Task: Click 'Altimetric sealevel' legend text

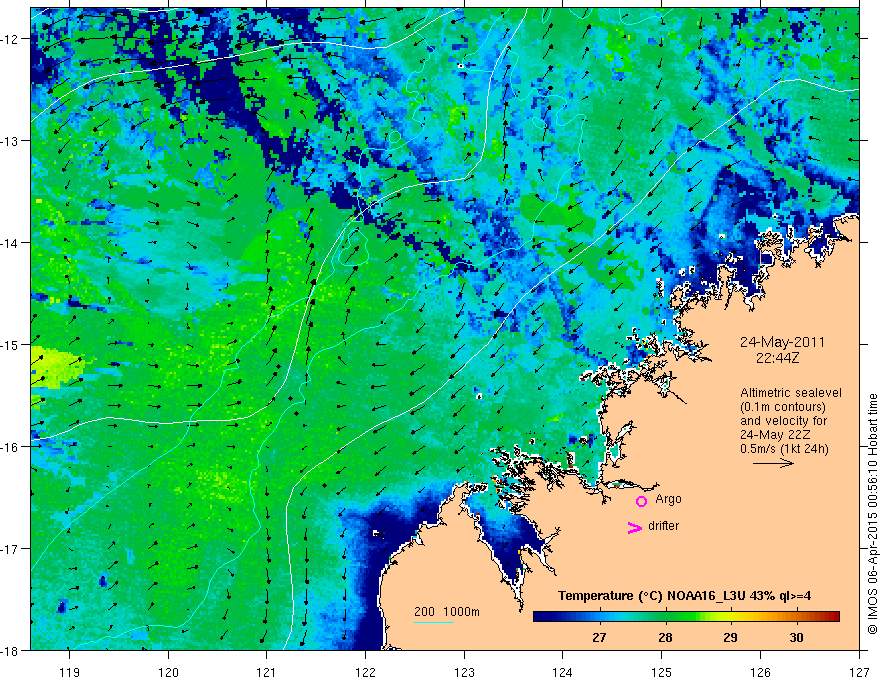Action: [x=791, y=393]
